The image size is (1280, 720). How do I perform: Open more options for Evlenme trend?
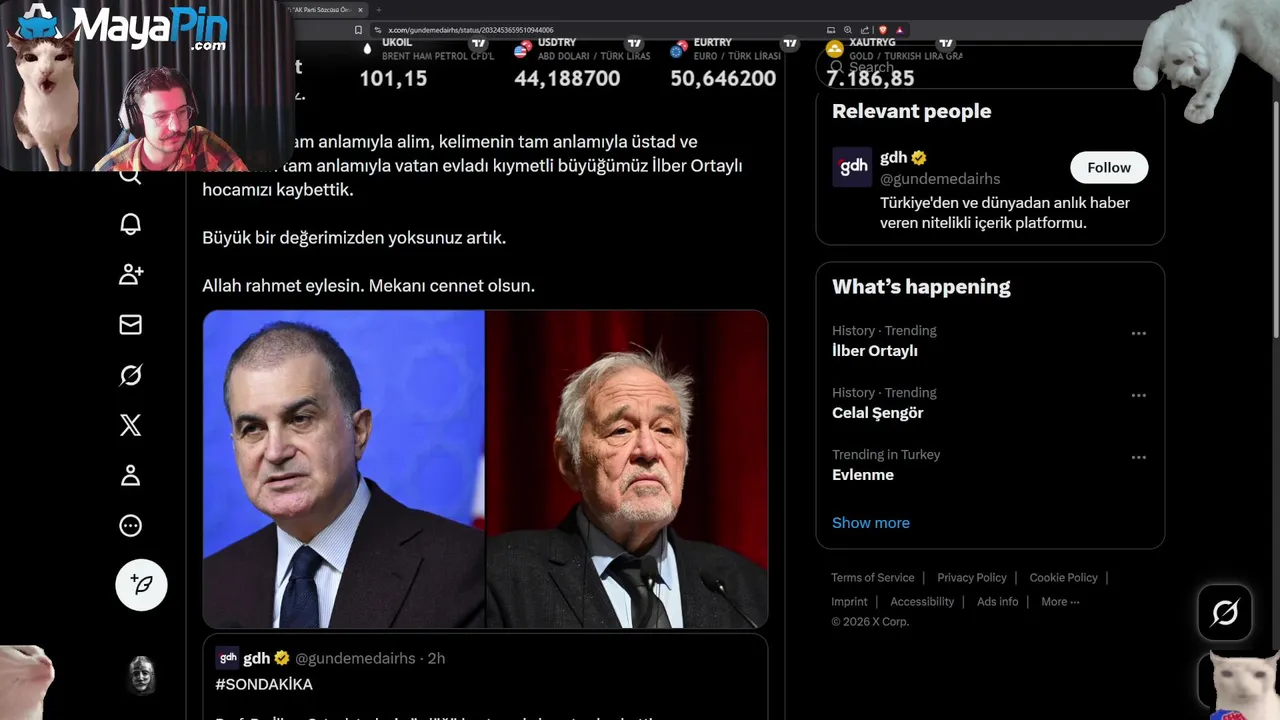tap(1138, 458)
